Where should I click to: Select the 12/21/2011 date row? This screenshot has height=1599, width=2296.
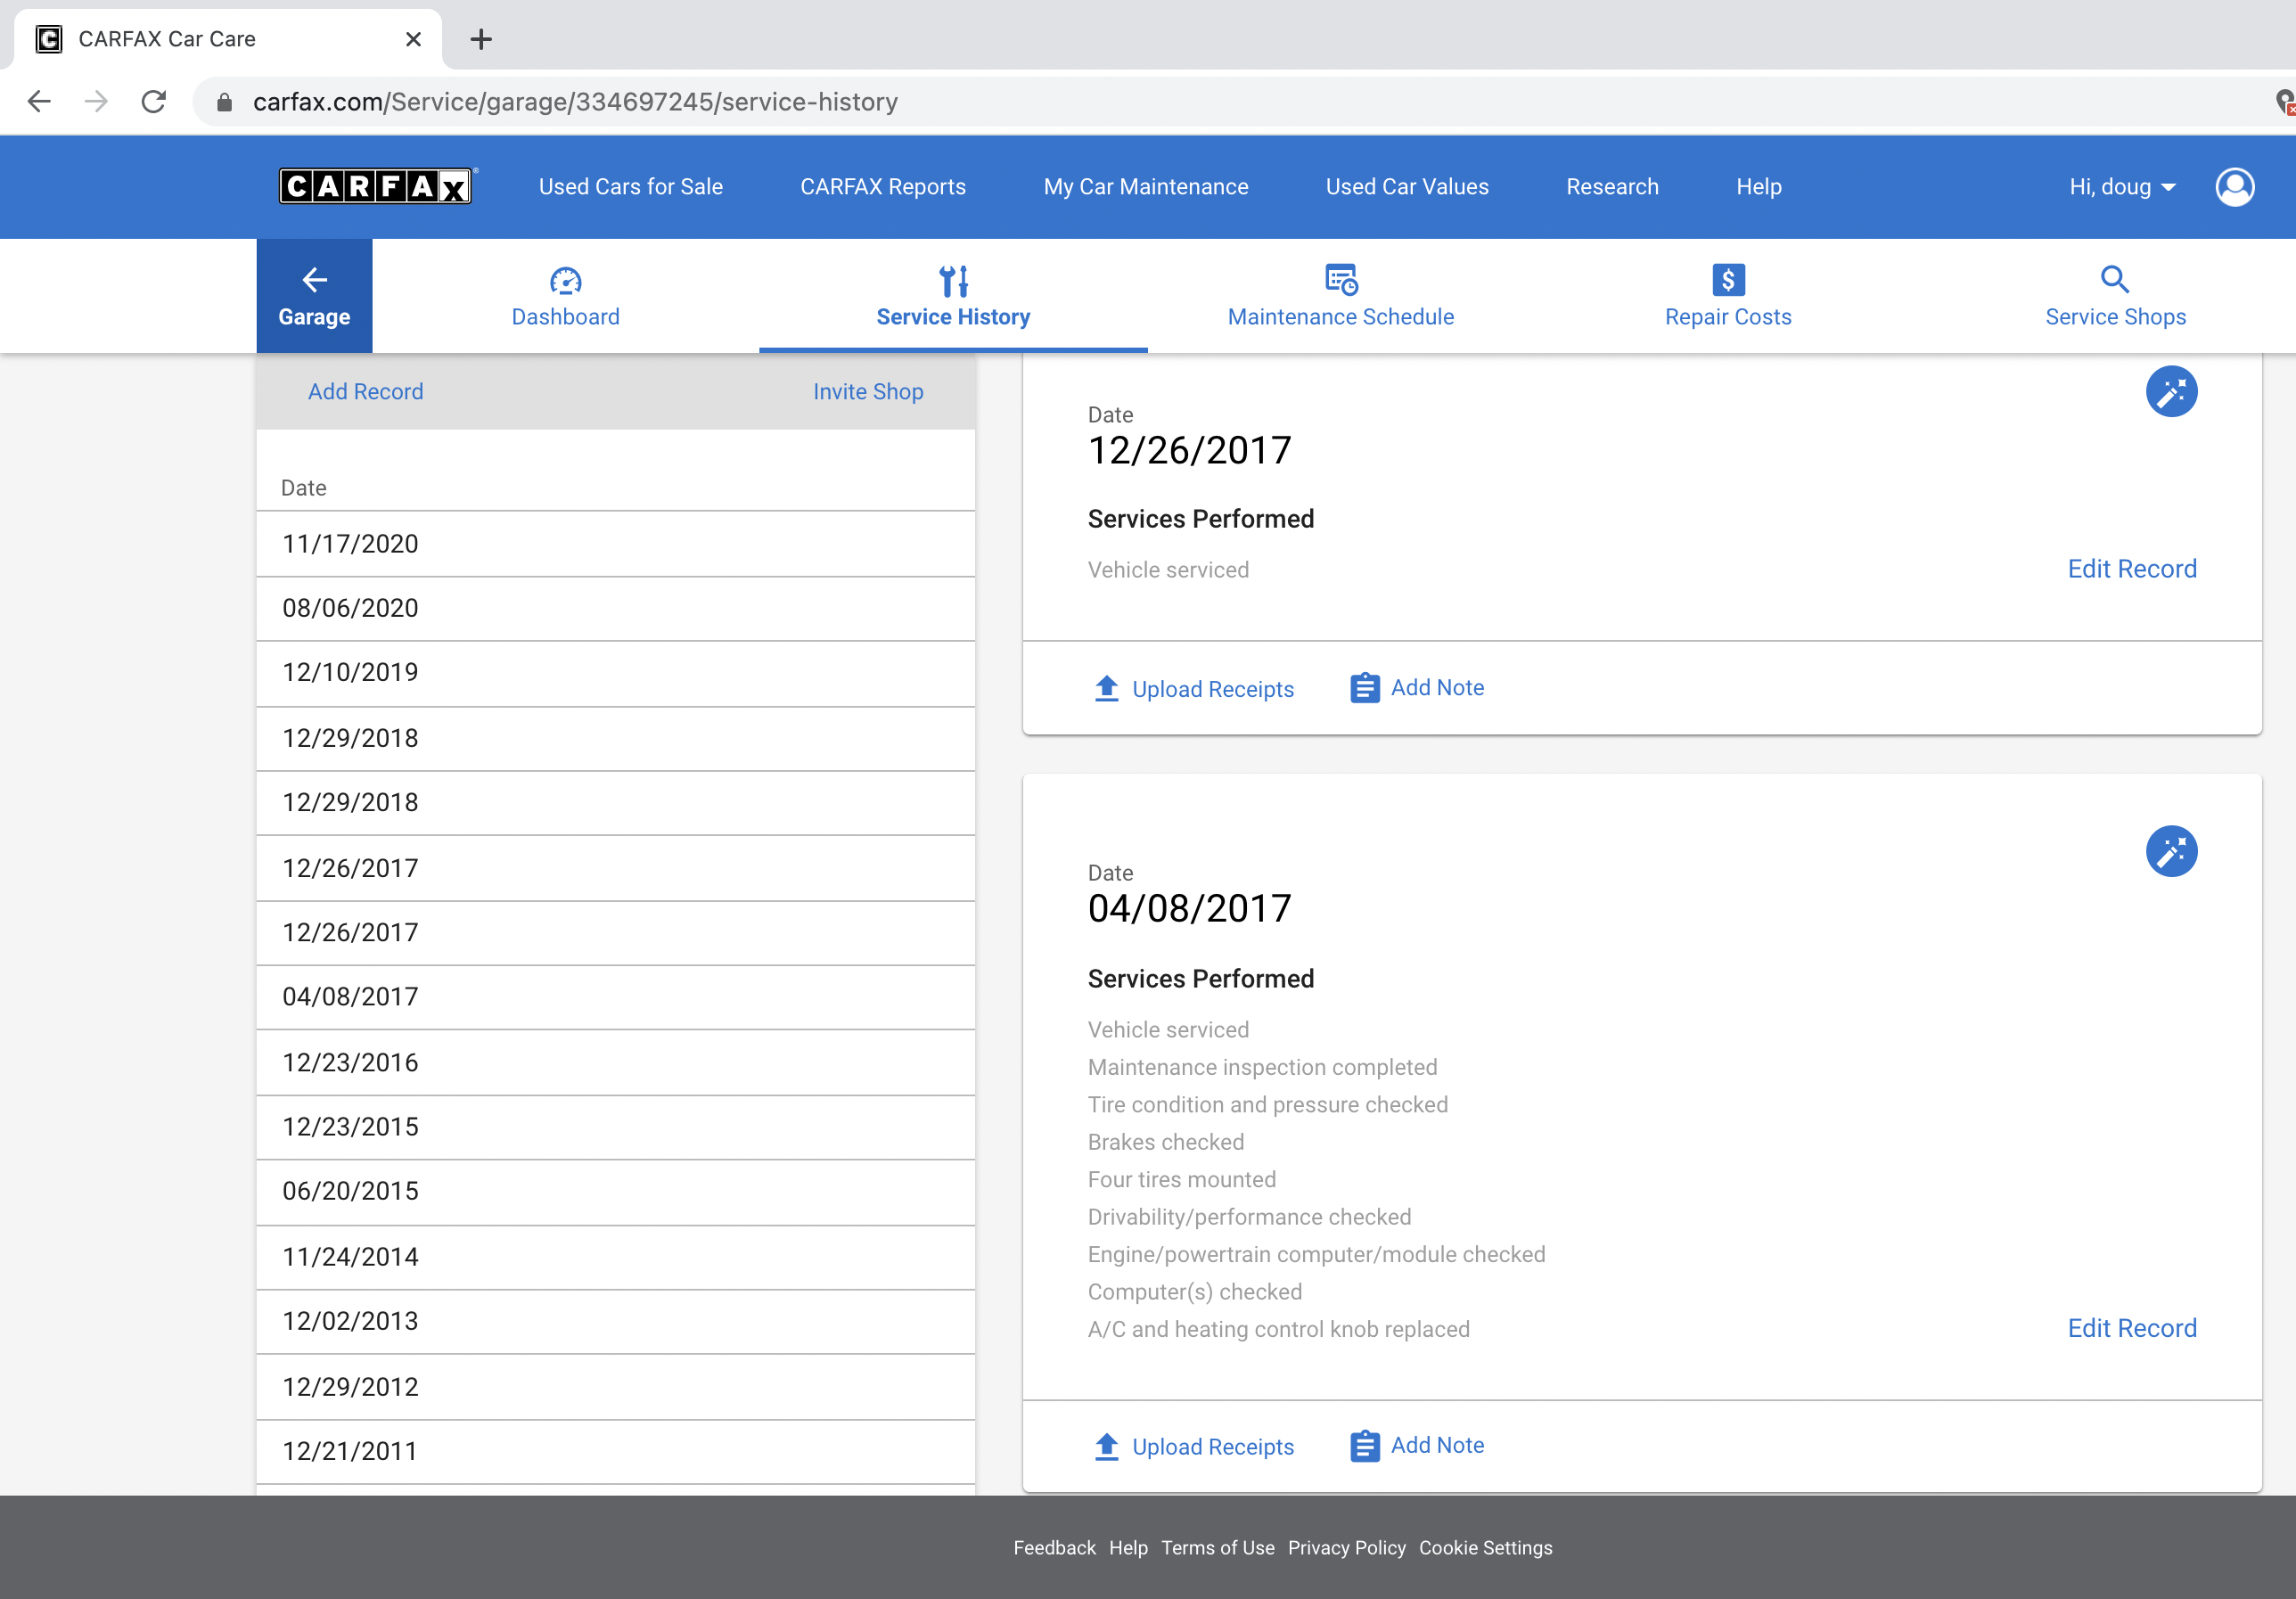pyautogui.click(x=616, y=1452)
